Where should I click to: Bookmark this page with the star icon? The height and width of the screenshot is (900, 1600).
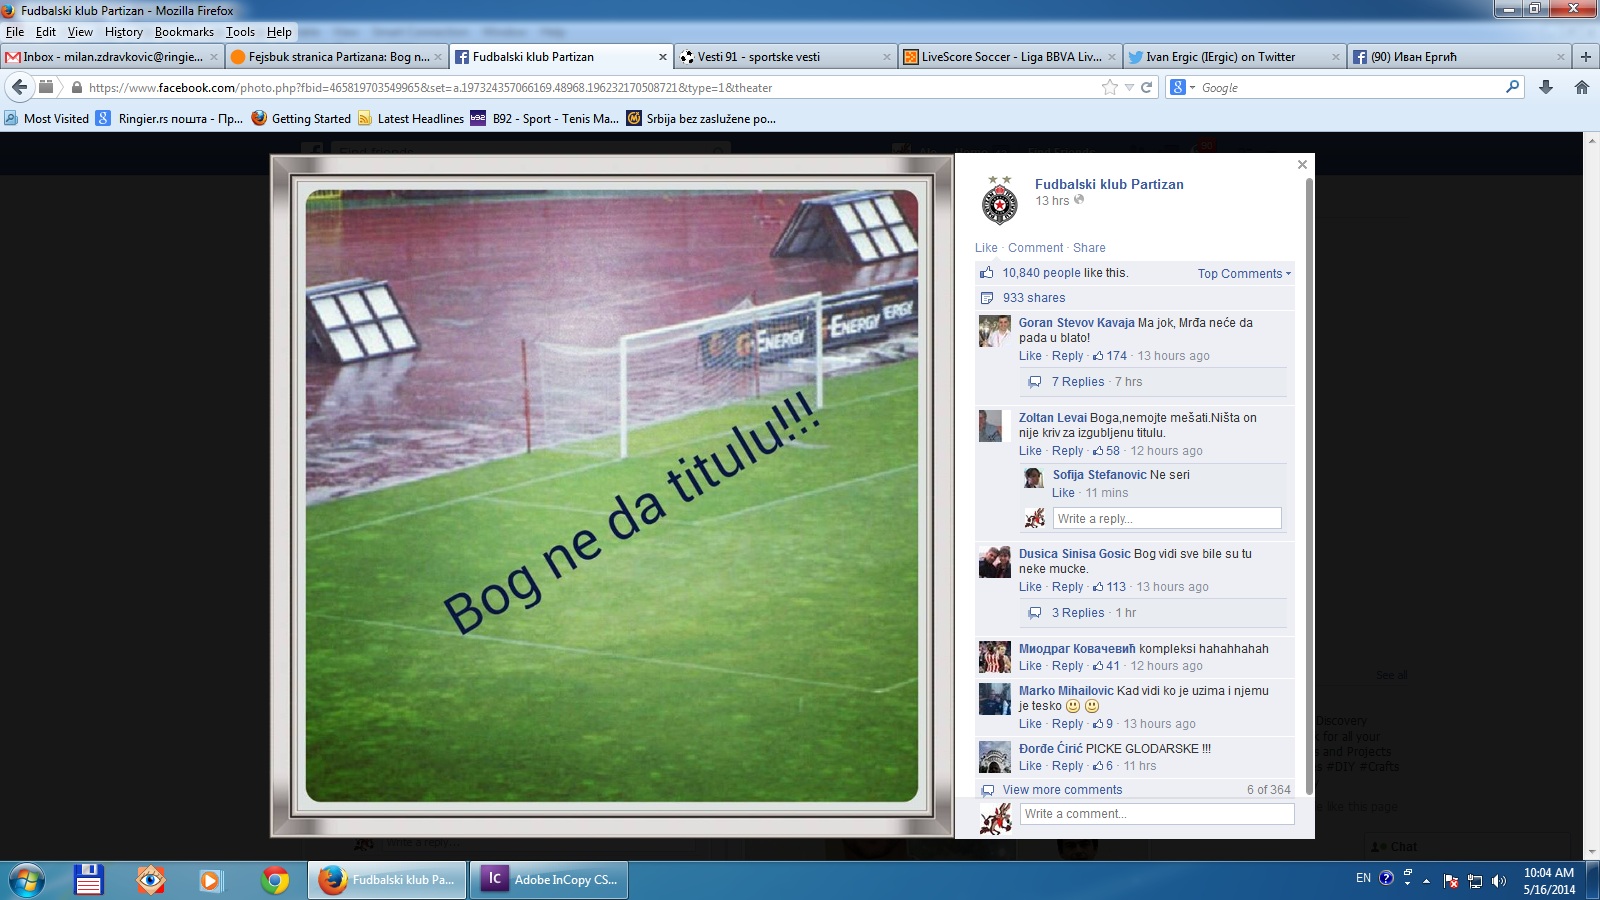tap(1109, 87)
